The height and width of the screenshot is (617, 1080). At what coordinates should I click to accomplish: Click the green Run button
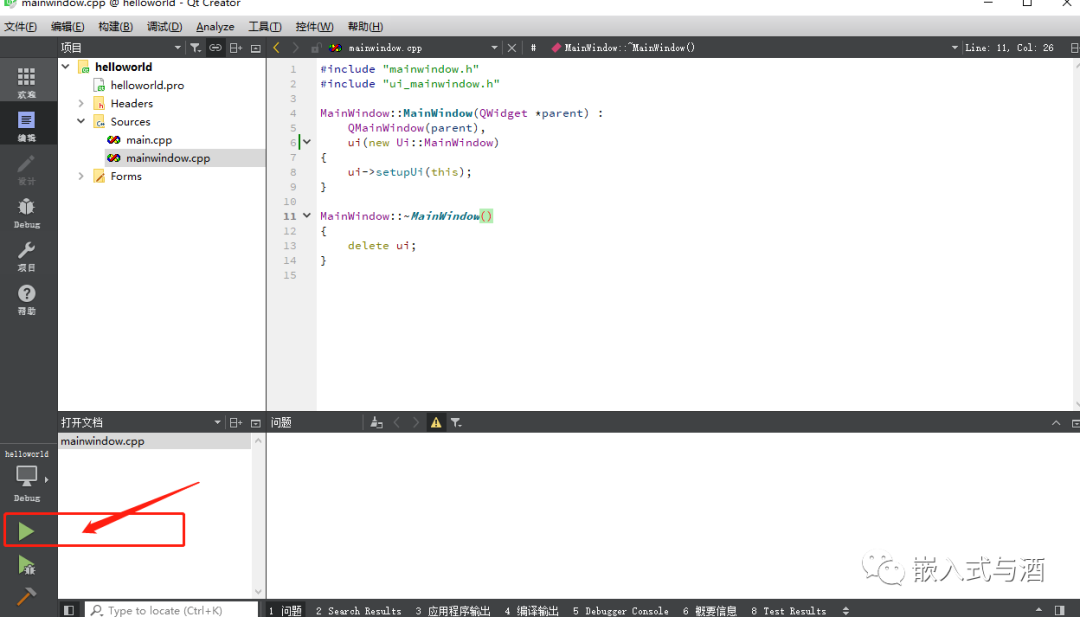click(26, 531)
